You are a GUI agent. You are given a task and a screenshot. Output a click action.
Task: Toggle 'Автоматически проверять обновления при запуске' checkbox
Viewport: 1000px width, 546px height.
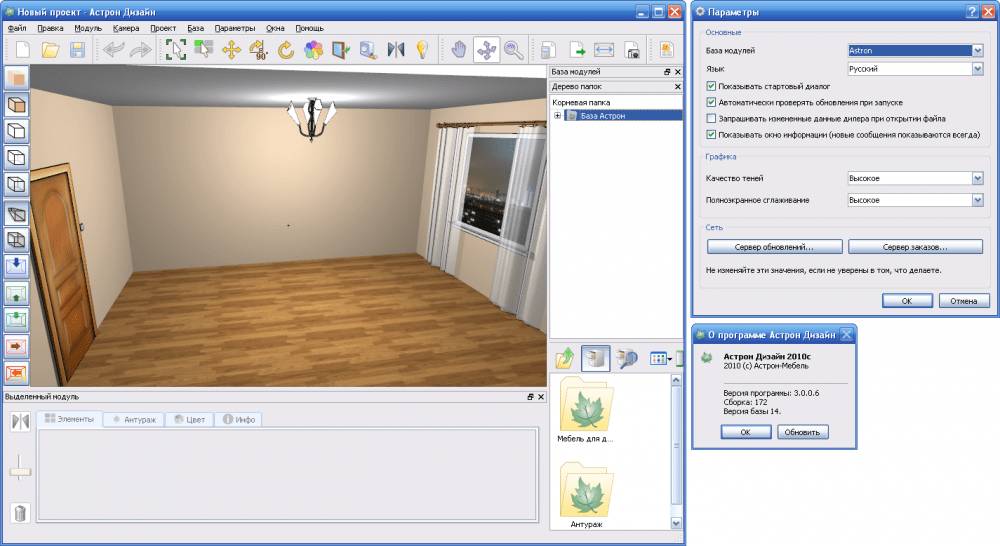point(711,102)
